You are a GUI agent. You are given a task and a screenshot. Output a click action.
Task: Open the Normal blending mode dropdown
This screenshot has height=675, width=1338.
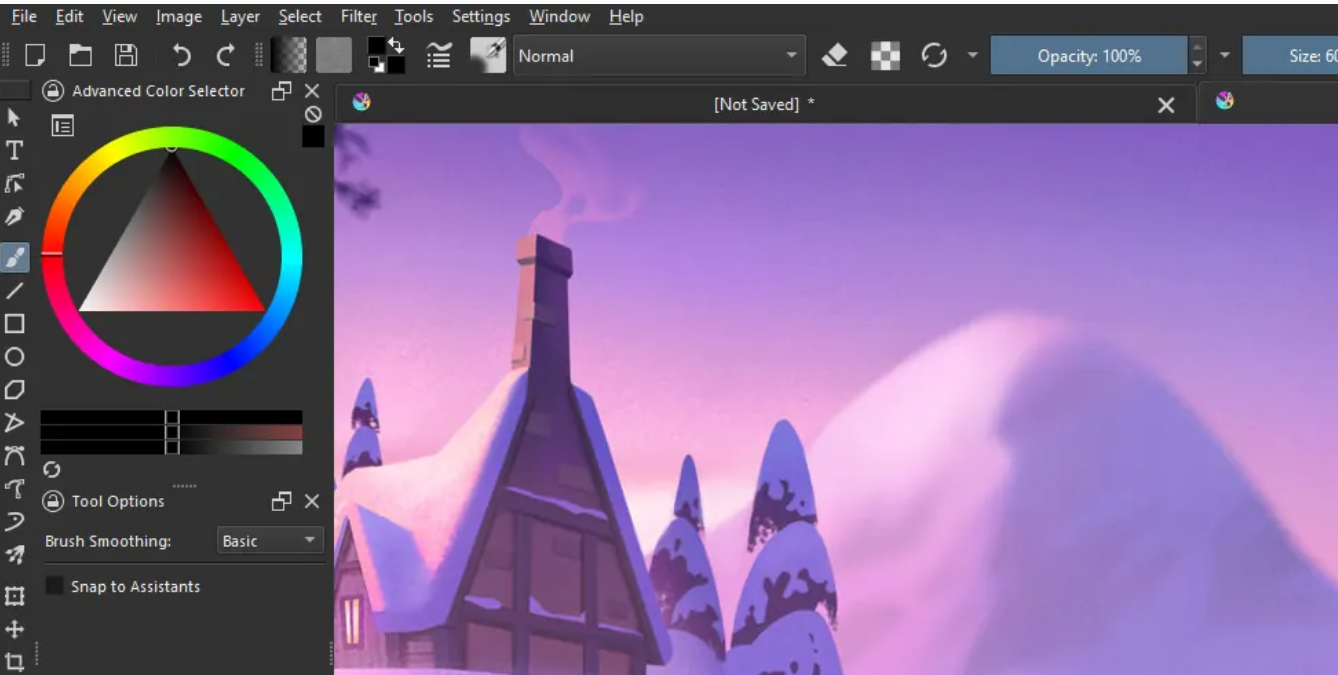pyautogui.click(x=659, y=56)
